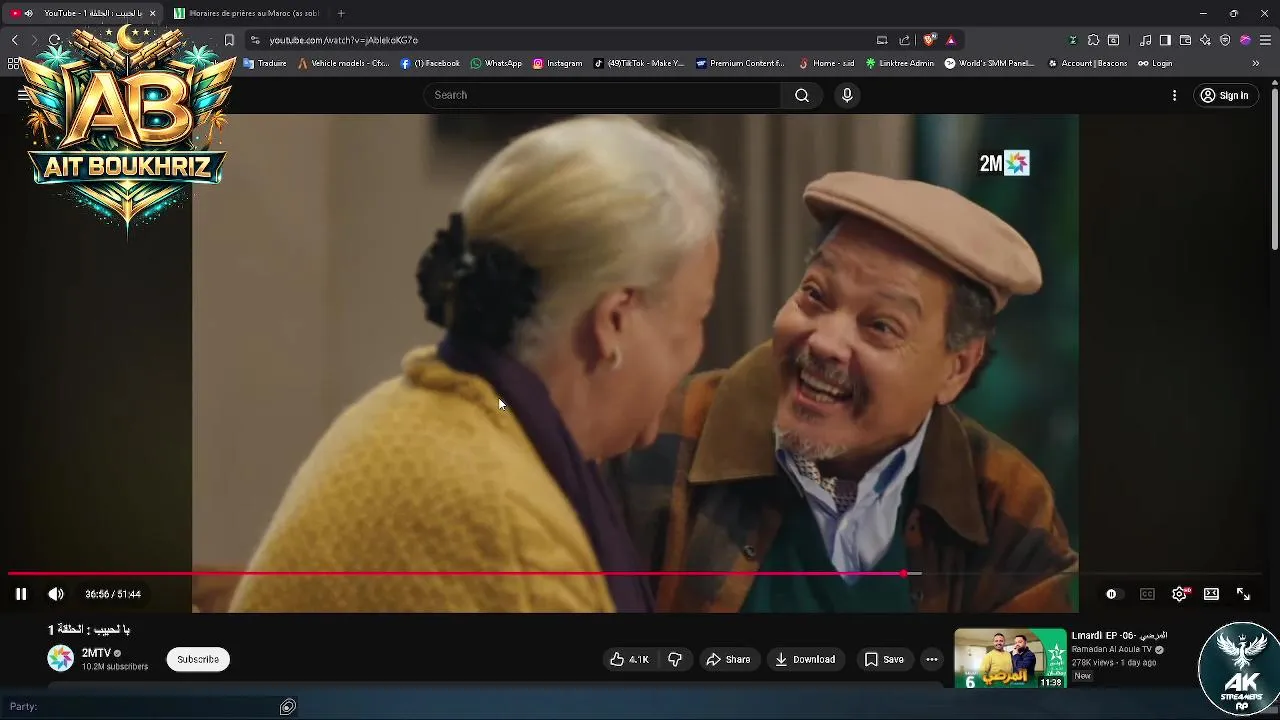Open TikTok bookmark
The image size is (1280, 720).
[639, 63]
